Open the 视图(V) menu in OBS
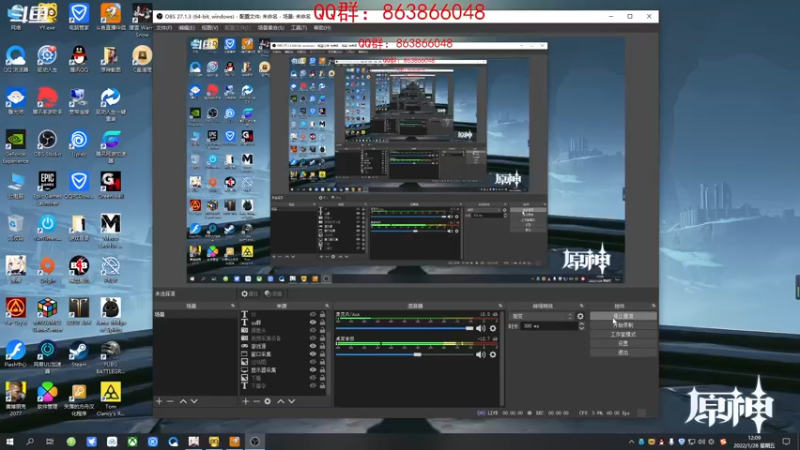This screenshot has width=800, height=450. point(209,28)
